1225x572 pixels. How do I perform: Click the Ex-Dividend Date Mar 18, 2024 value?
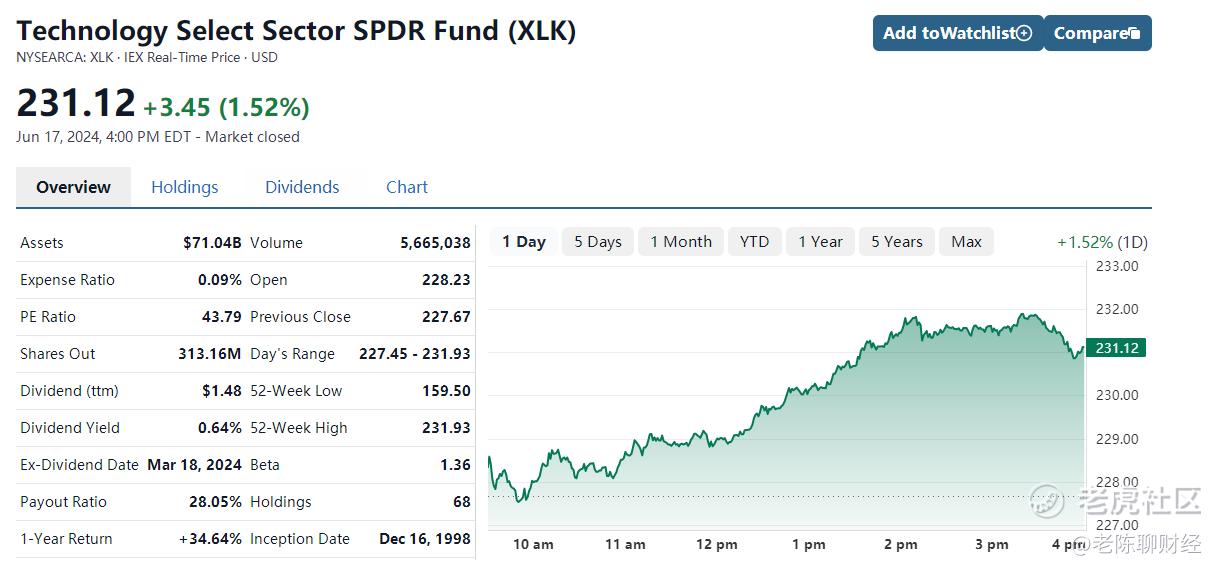[194, 465]
